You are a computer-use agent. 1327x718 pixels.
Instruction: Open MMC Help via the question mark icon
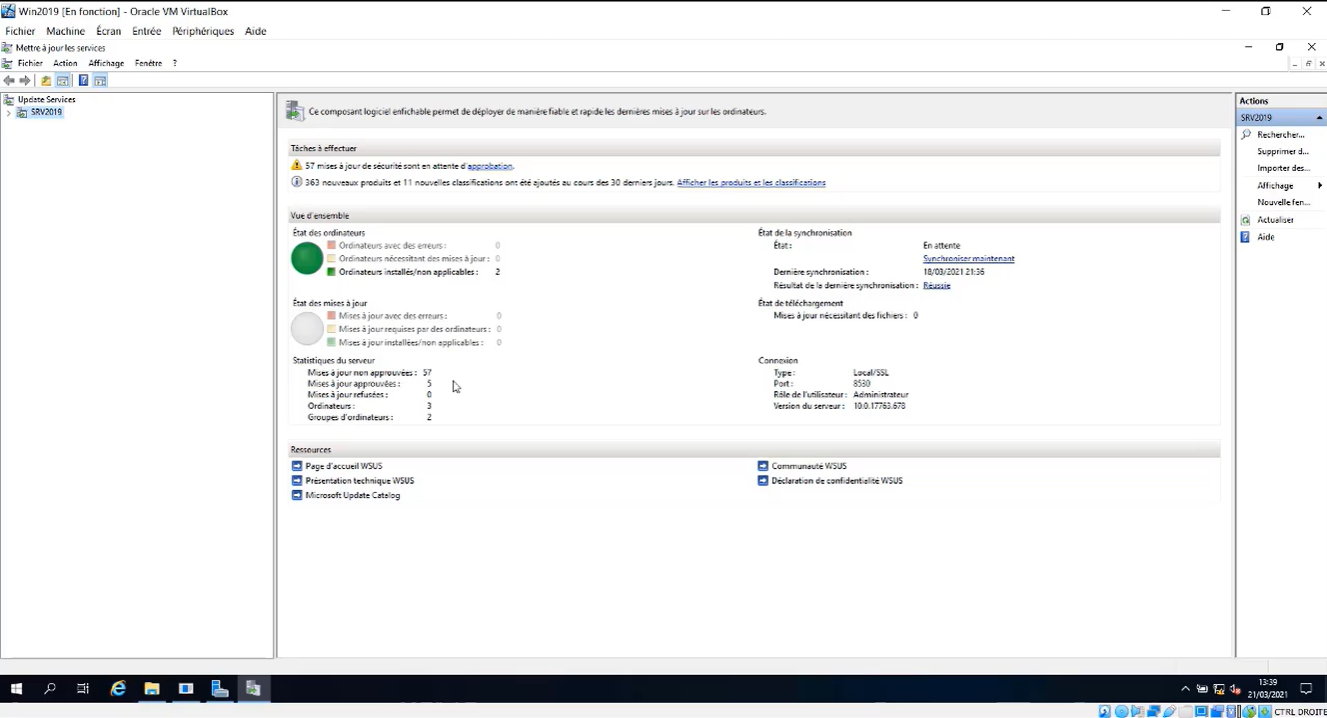coord(83,80)
